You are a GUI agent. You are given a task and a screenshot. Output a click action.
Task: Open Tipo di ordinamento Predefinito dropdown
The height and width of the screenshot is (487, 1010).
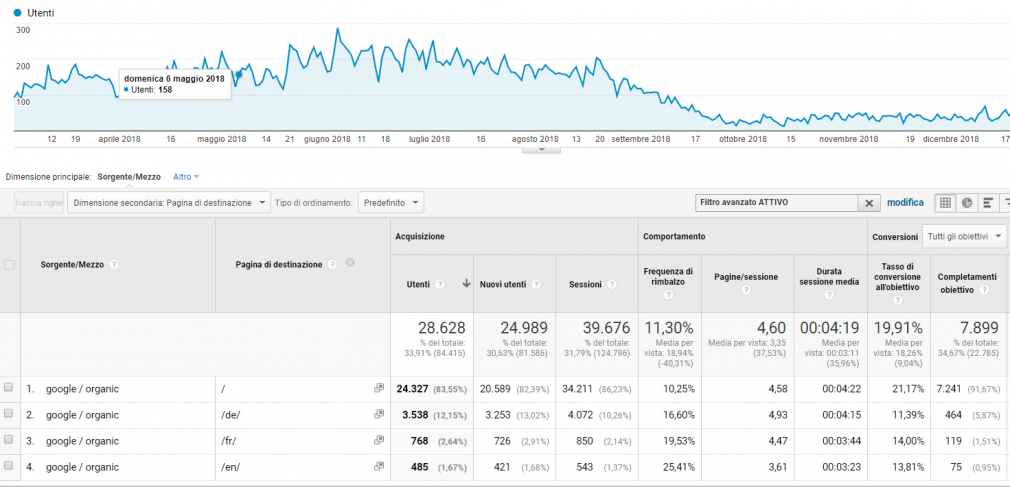click(390, 203)
